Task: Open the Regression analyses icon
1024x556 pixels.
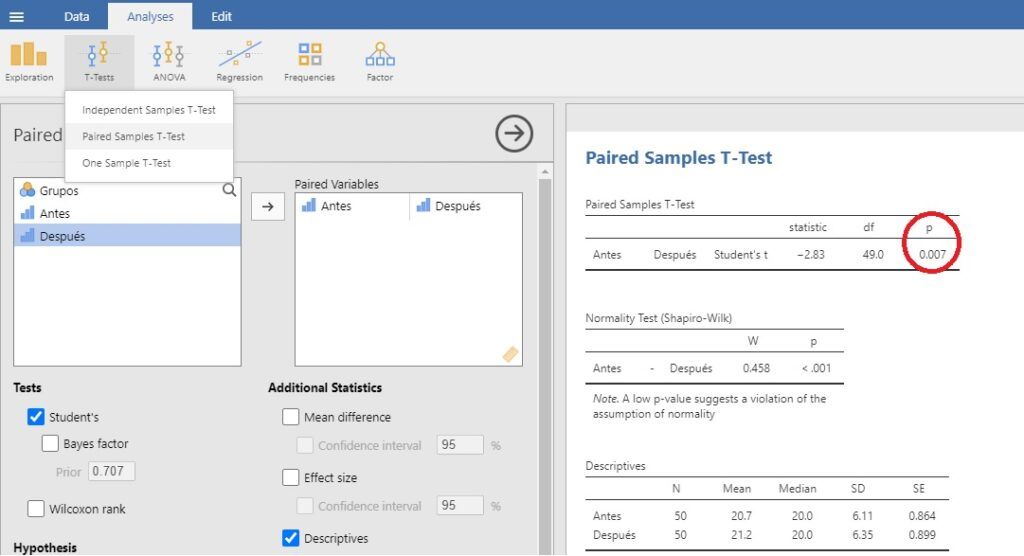Action: (239, 60)
